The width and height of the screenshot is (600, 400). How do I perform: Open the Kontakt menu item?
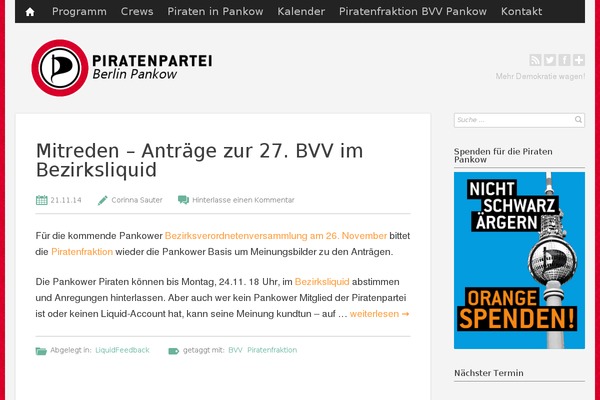(522, 11)
